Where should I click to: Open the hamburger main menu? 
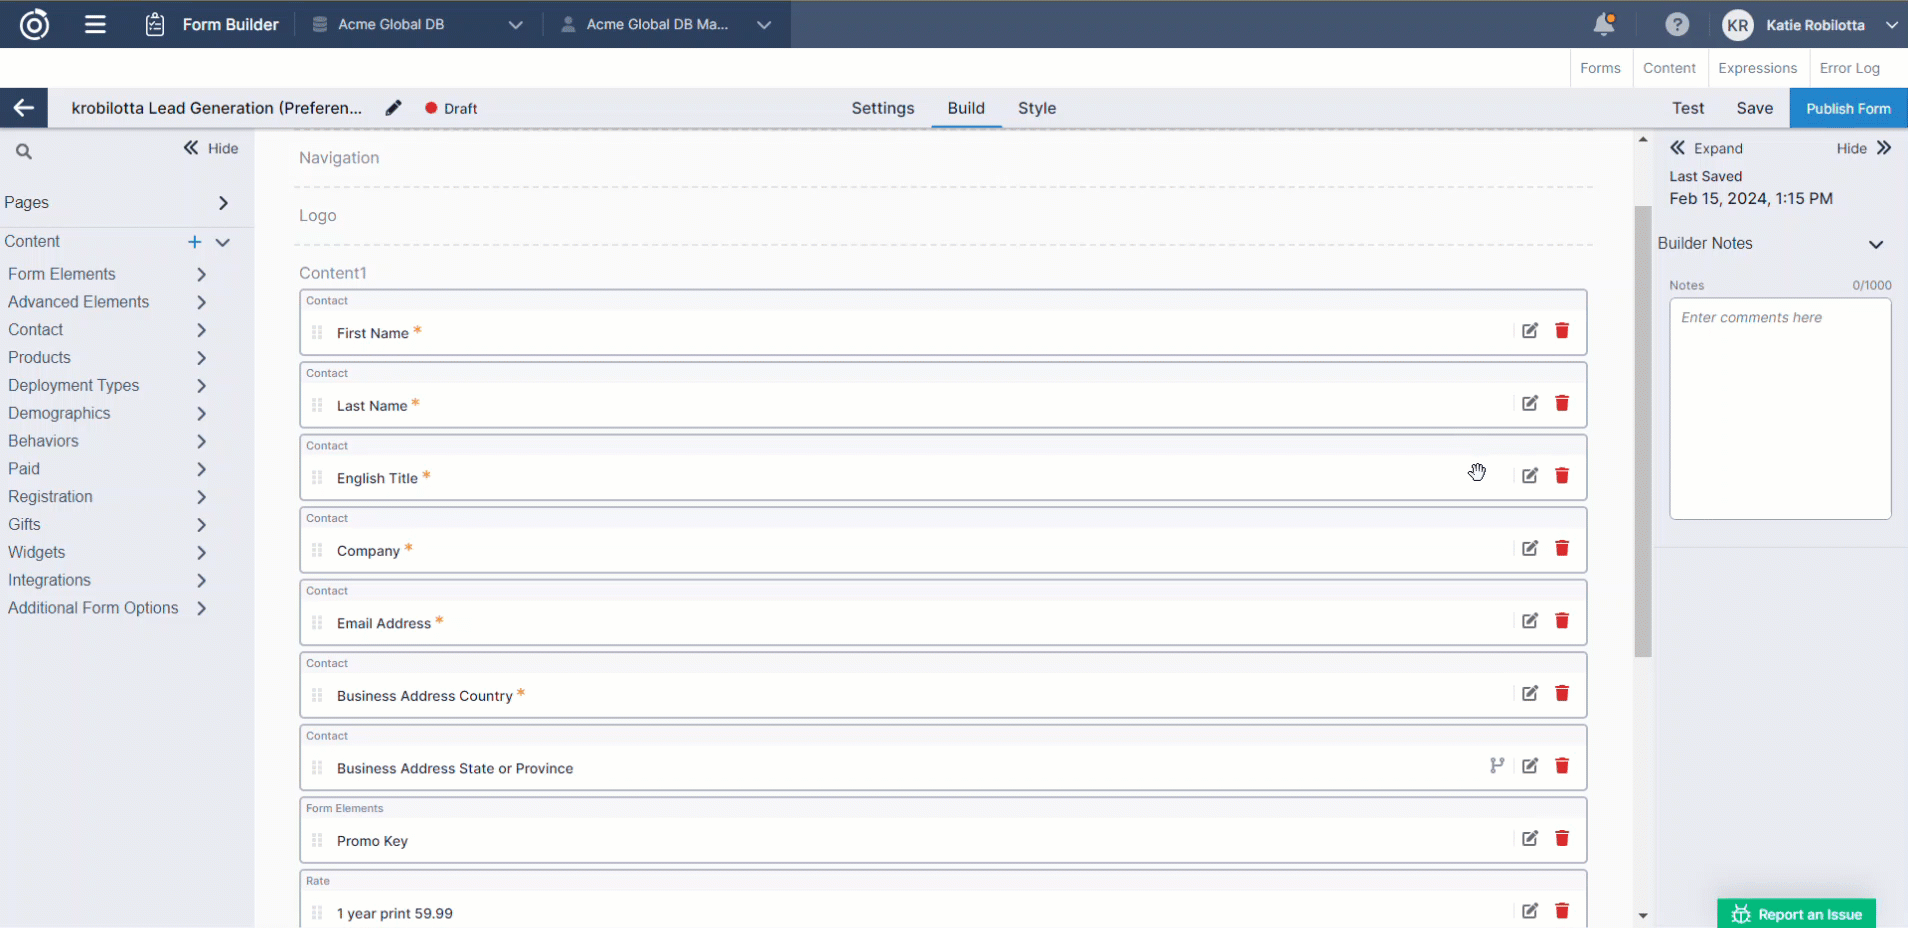(95, 24)
